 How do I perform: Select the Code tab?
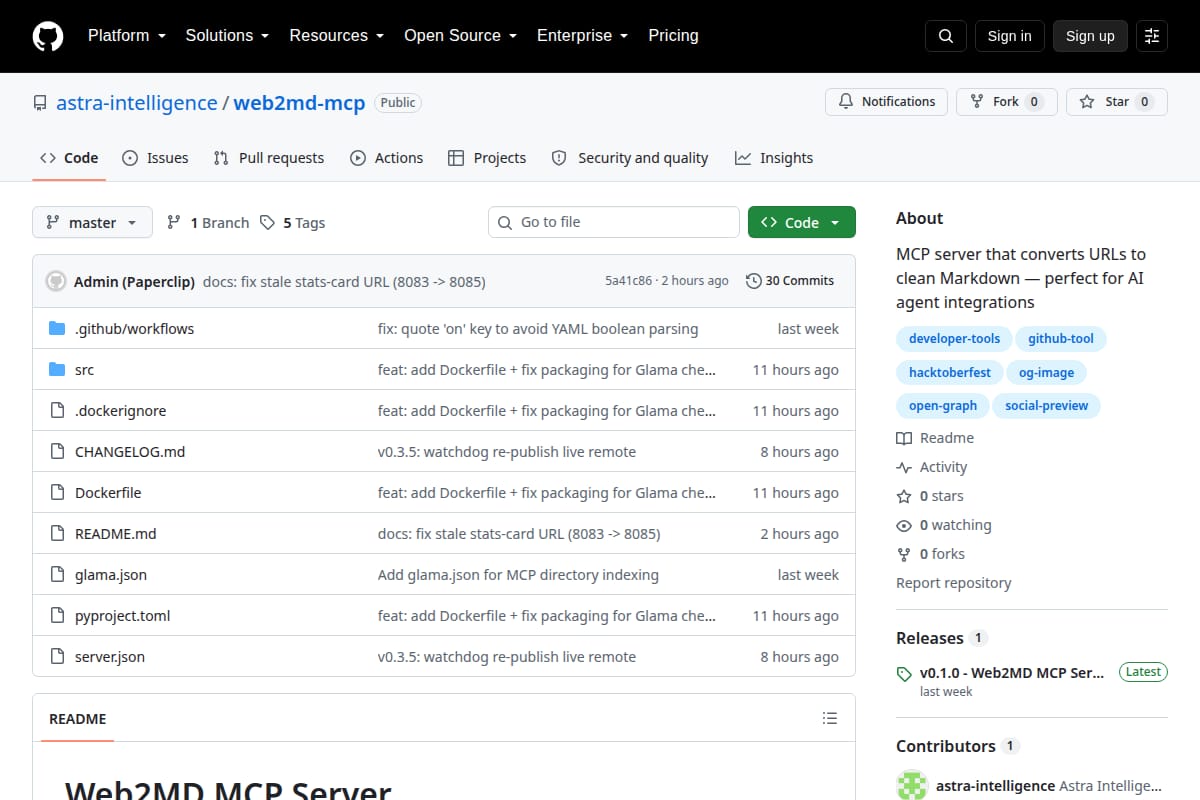[x=69, y=158]
